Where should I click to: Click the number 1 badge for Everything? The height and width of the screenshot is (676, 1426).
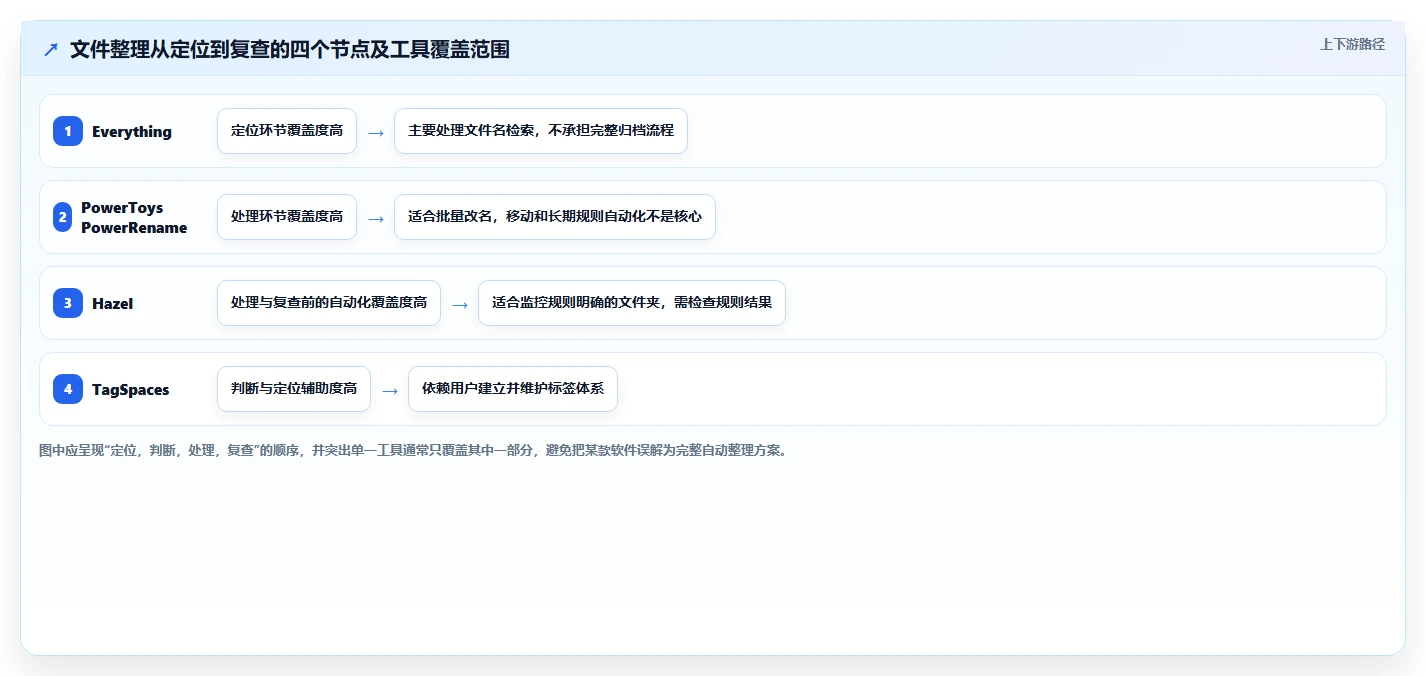(68, 131)
